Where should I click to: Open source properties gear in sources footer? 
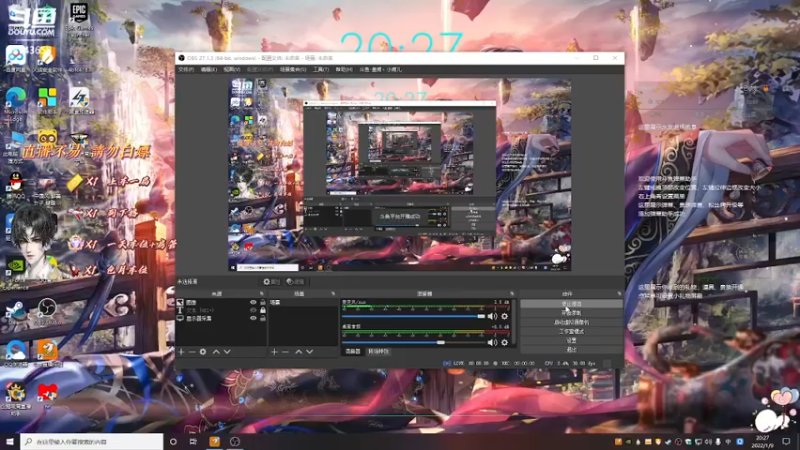[203, 352]
